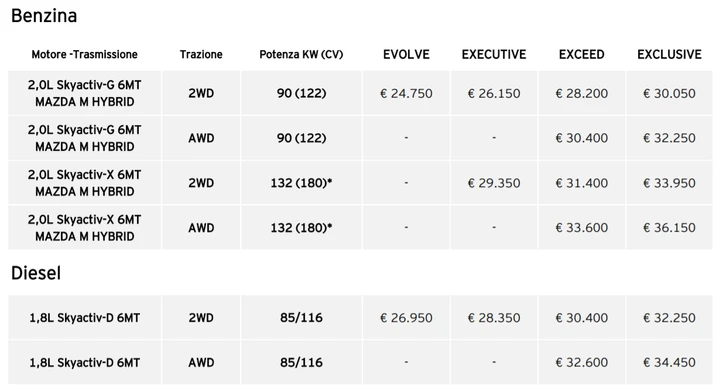
Task: Click the 132 (180)* power cell for 2WD
Action: point(301,183)
